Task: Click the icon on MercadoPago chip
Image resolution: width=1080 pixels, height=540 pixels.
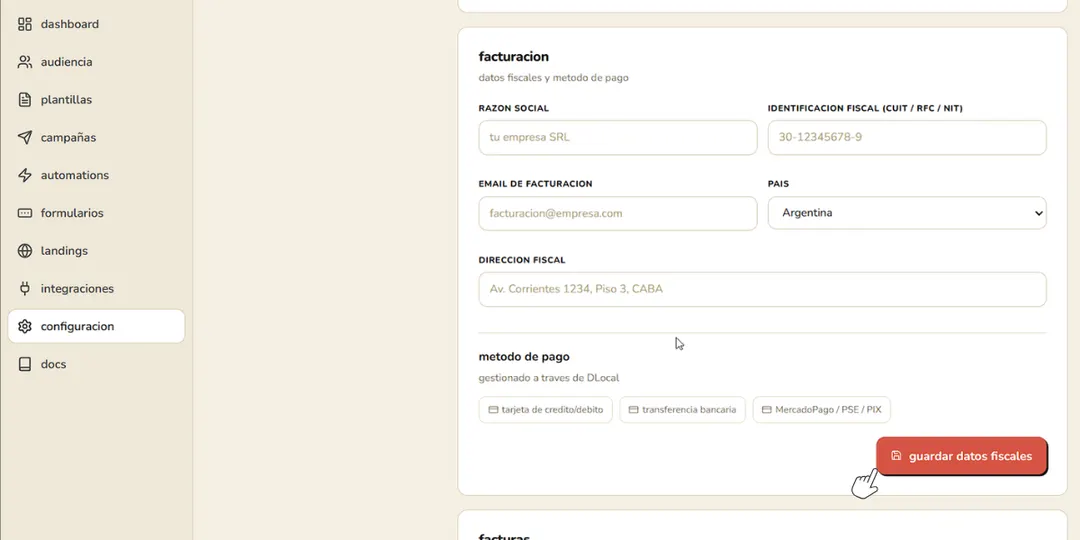Action: pyautogui.click(x=767, y=410)
